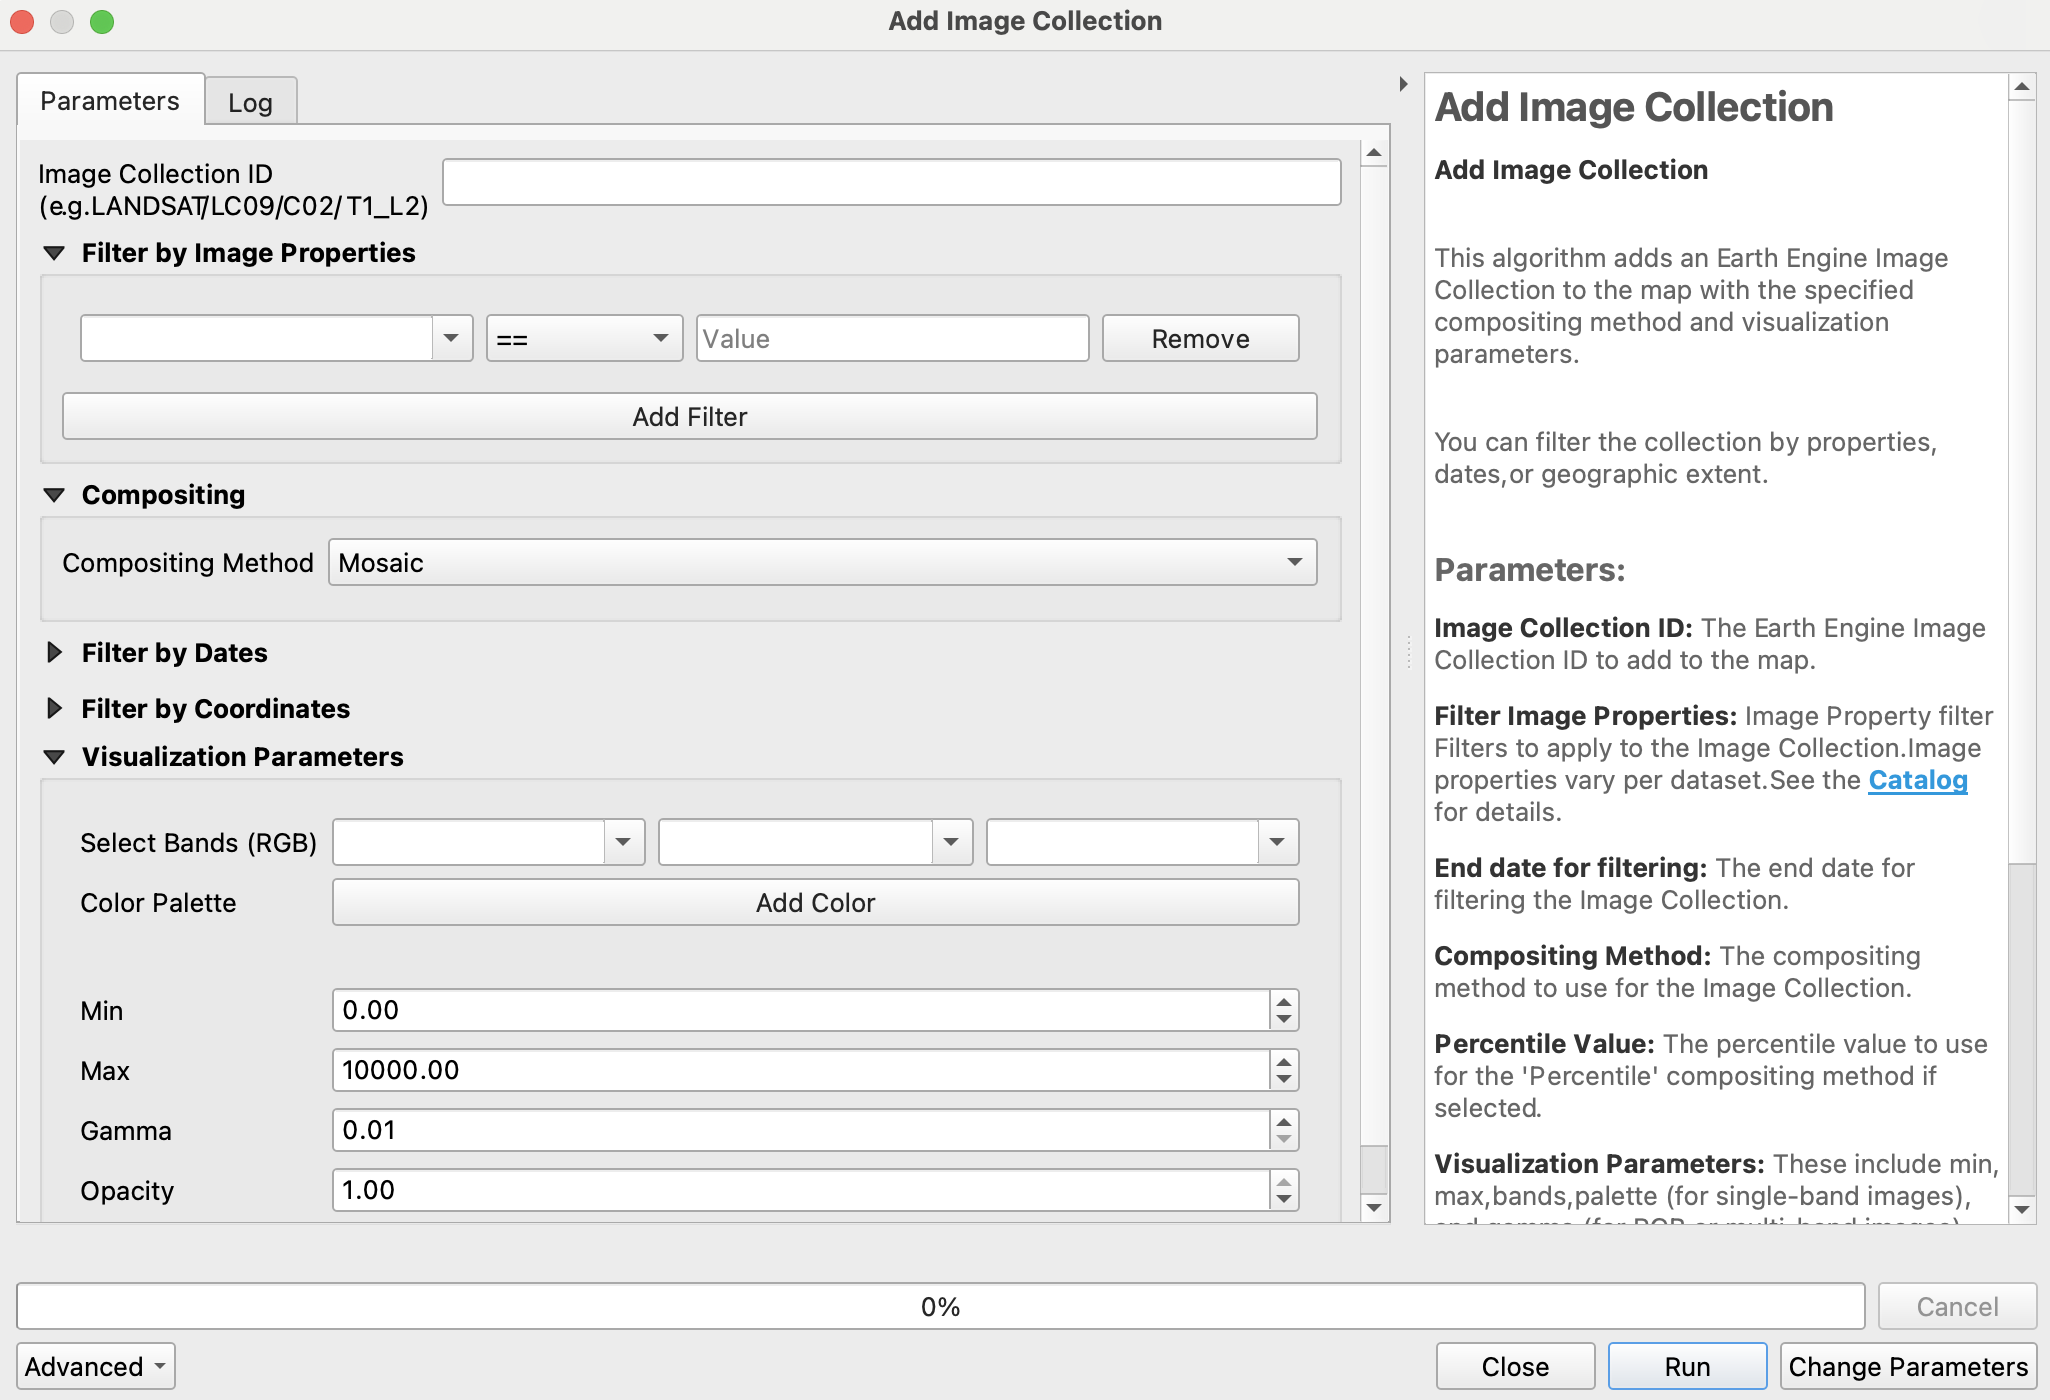Click the Image Collection ID text field
Screen dimensions: 2050x1400
(x=891, y=183)
